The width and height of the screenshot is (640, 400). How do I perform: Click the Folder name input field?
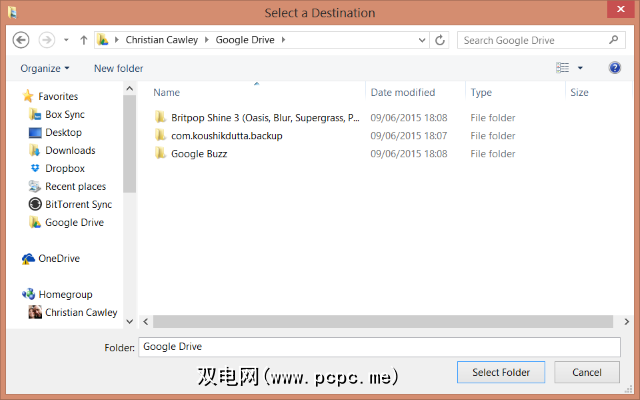pos(379,347)
